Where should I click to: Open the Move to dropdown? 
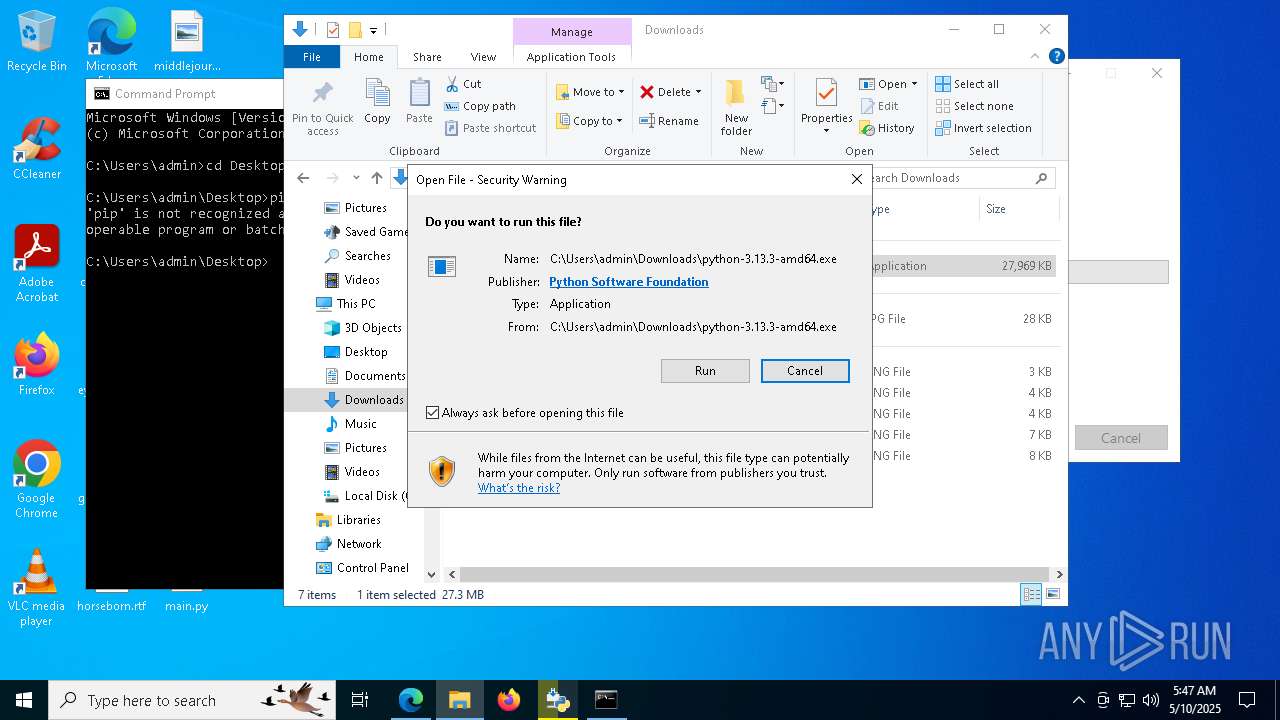[x=590, y=92]
